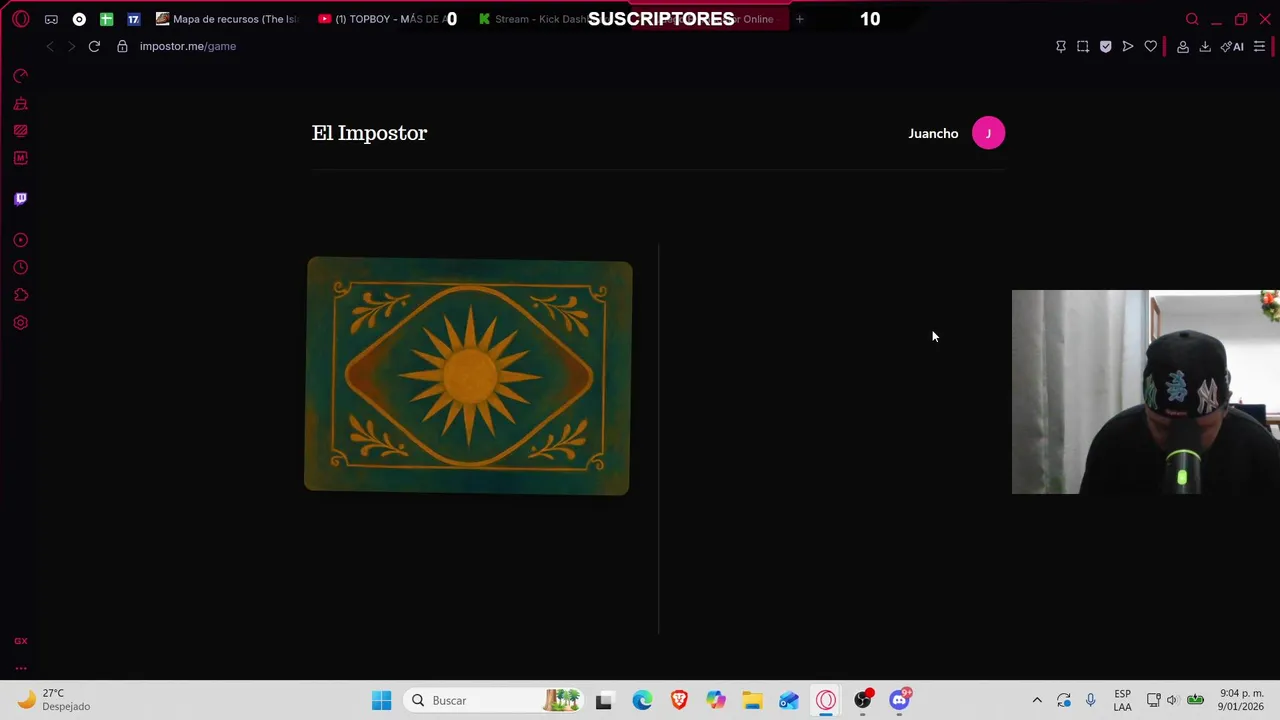This screenshot has height=720, width=1280.
Task: Open the Opera GX main menu logo
Action: [21, 19]
